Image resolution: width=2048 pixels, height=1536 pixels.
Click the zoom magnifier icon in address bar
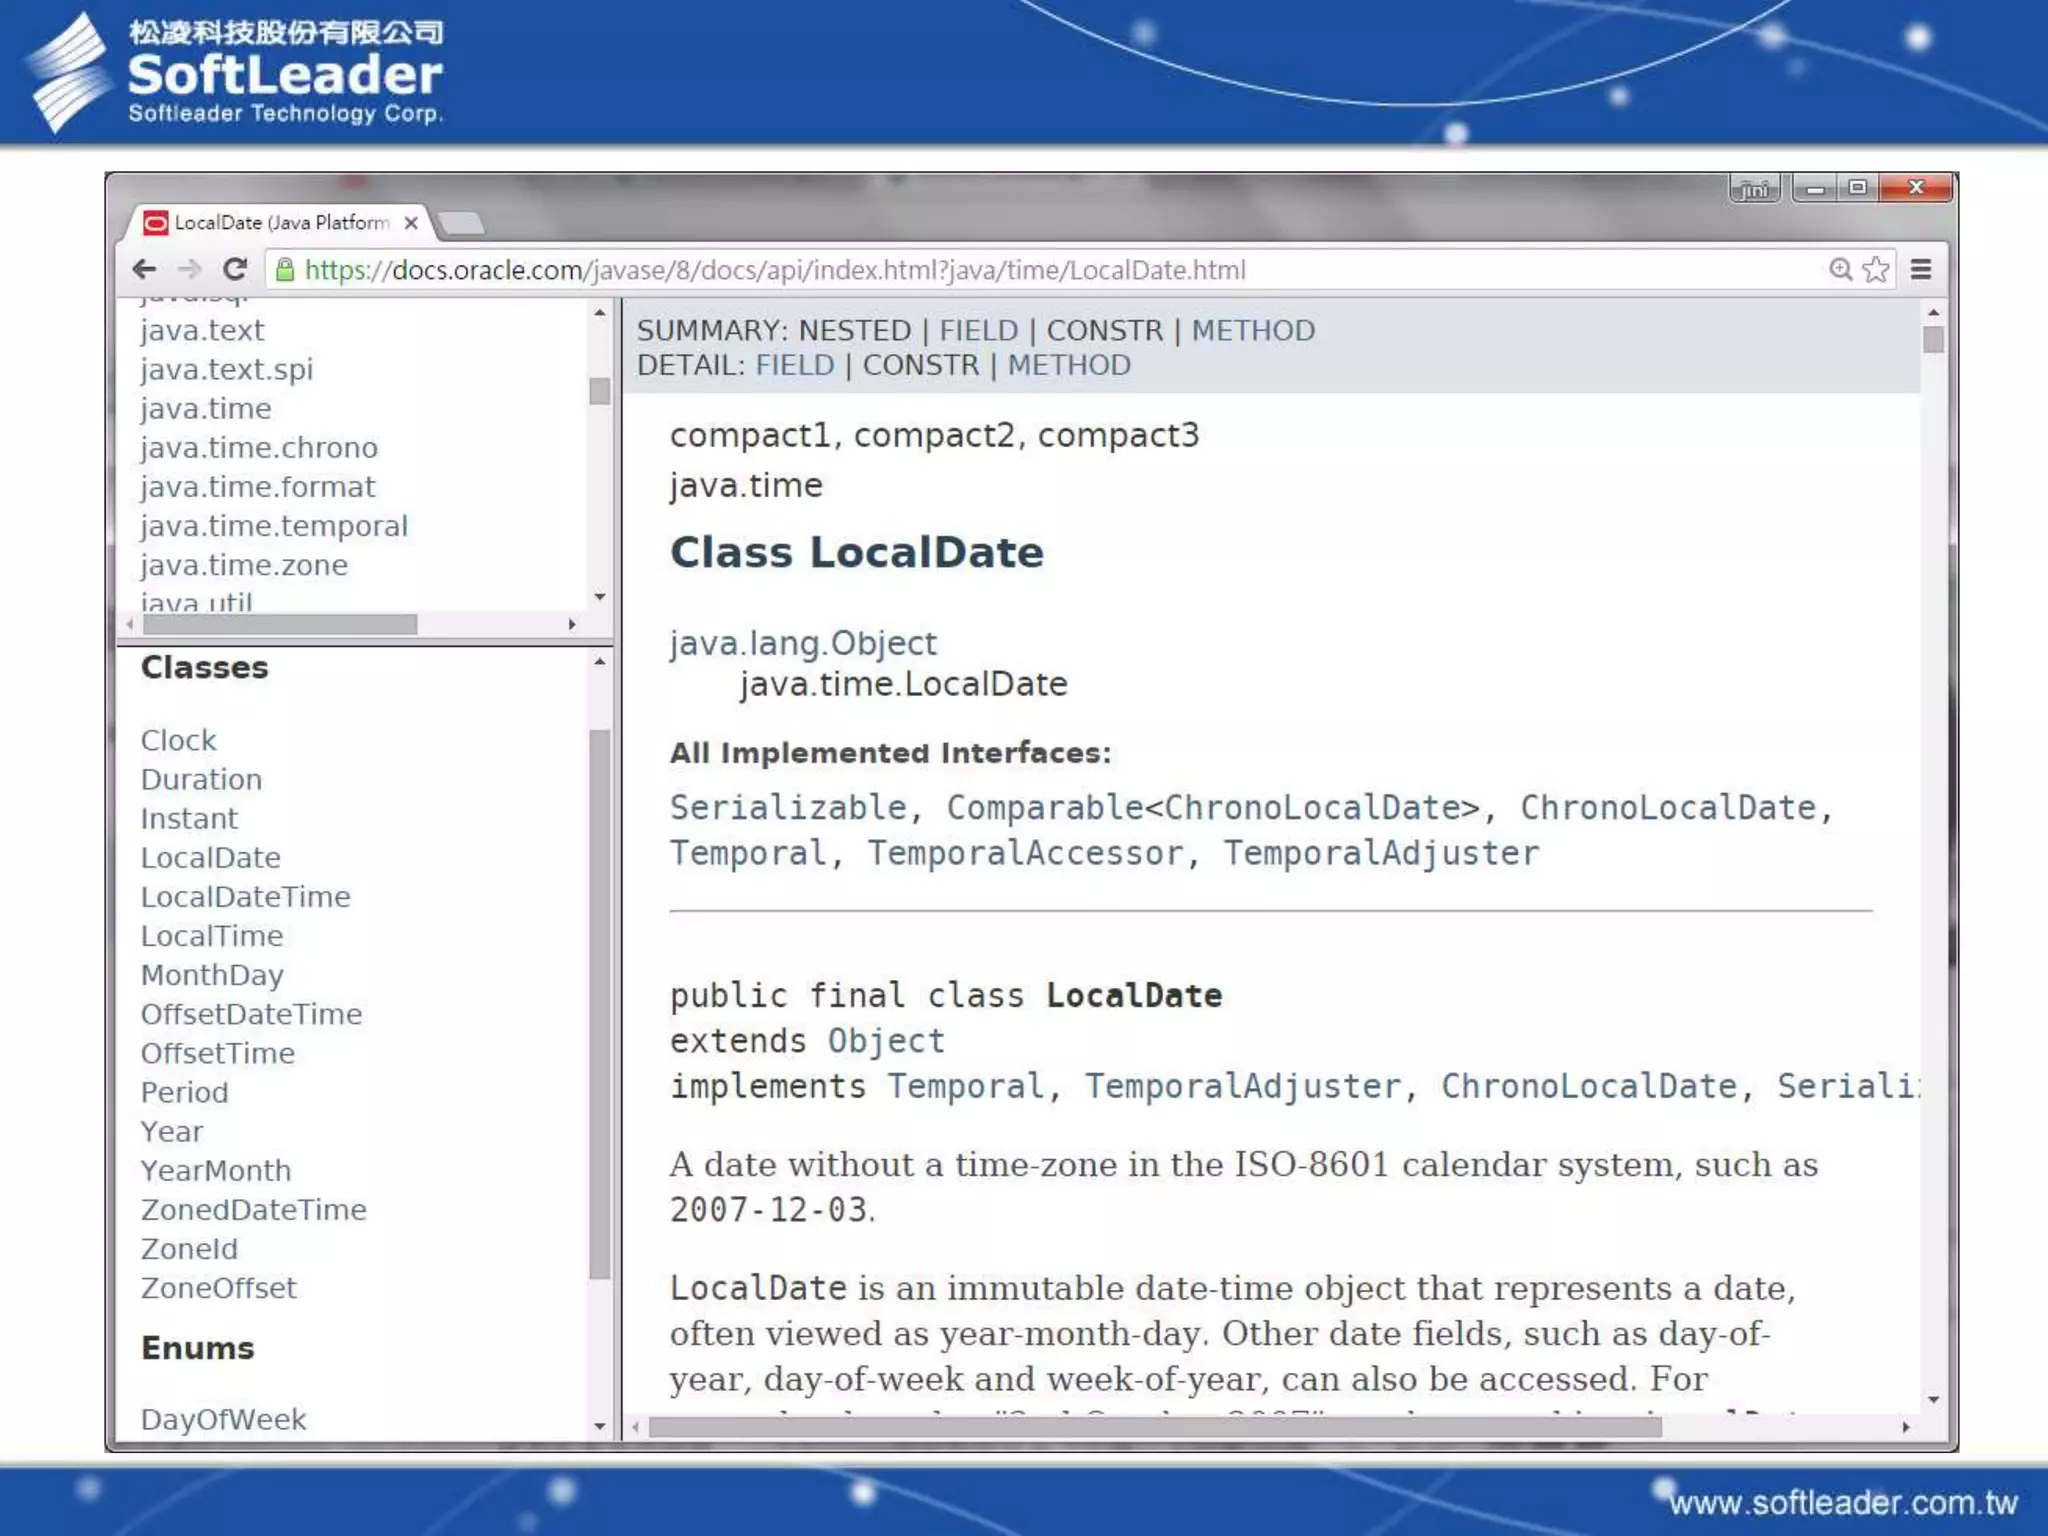point(1840,269)
